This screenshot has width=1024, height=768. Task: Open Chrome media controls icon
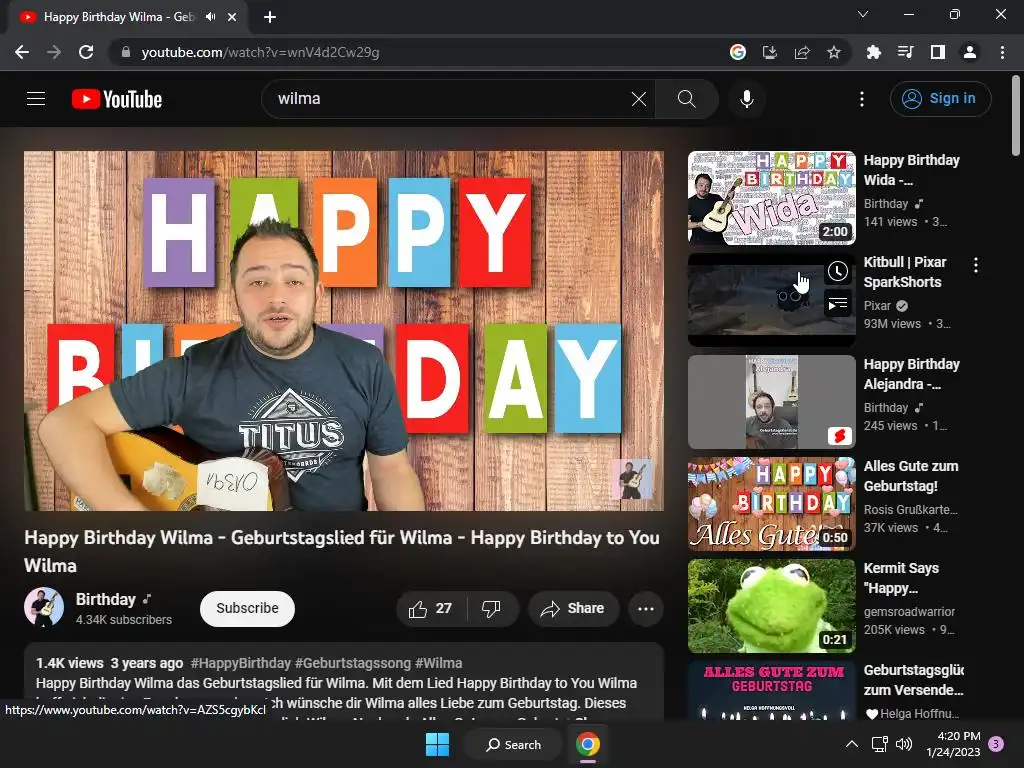[x=905, y=52]
